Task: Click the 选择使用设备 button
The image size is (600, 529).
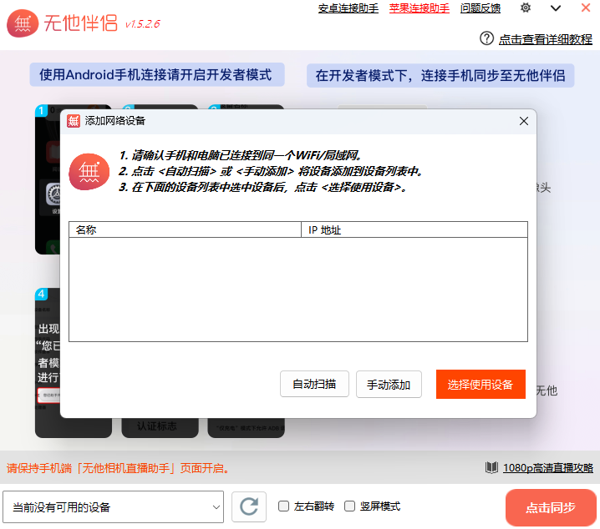Action: (480, 385)
